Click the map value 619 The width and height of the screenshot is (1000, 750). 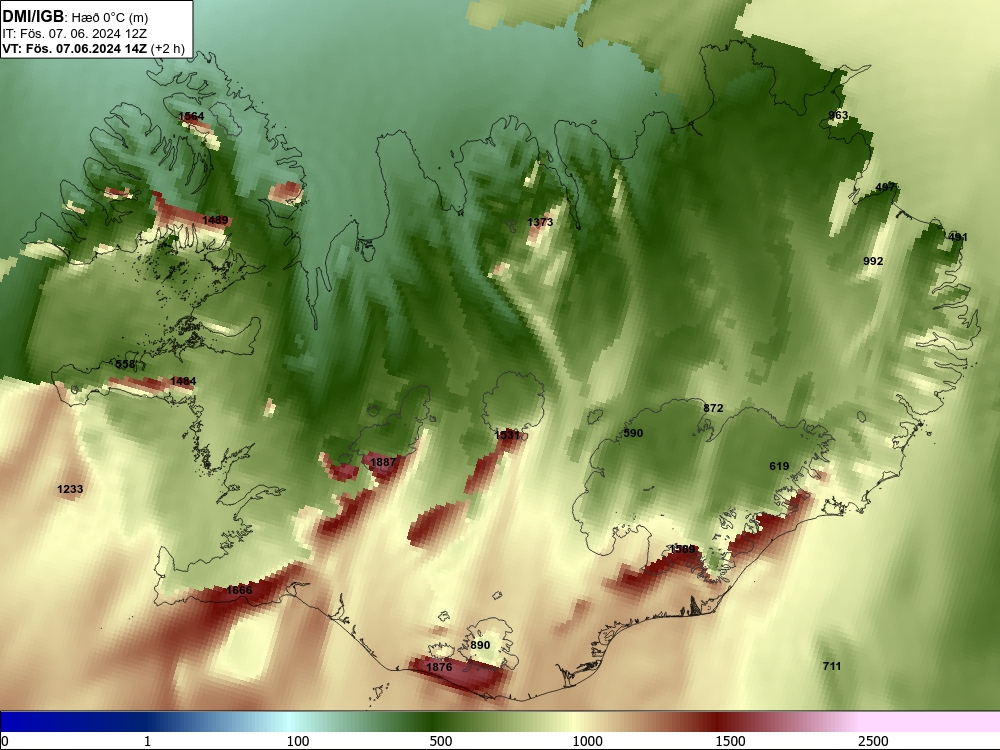(779, 466)
